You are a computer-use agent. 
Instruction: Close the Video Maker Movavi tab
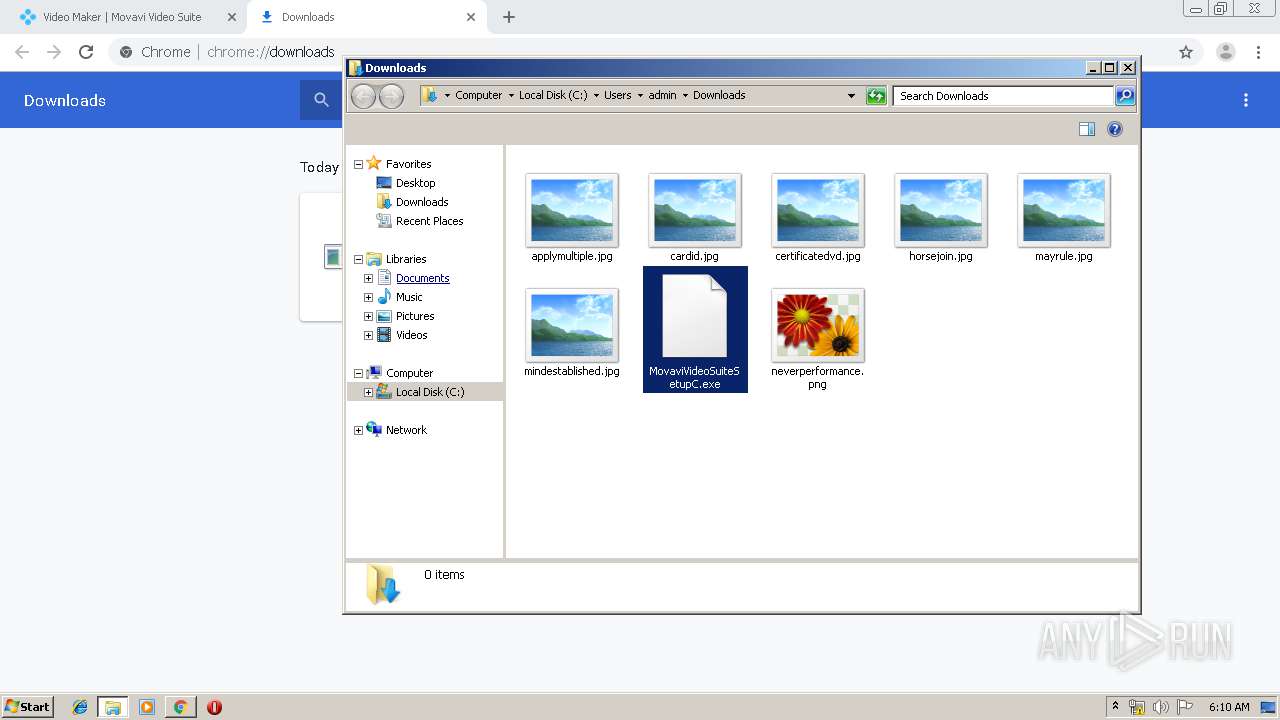[231, 17]
